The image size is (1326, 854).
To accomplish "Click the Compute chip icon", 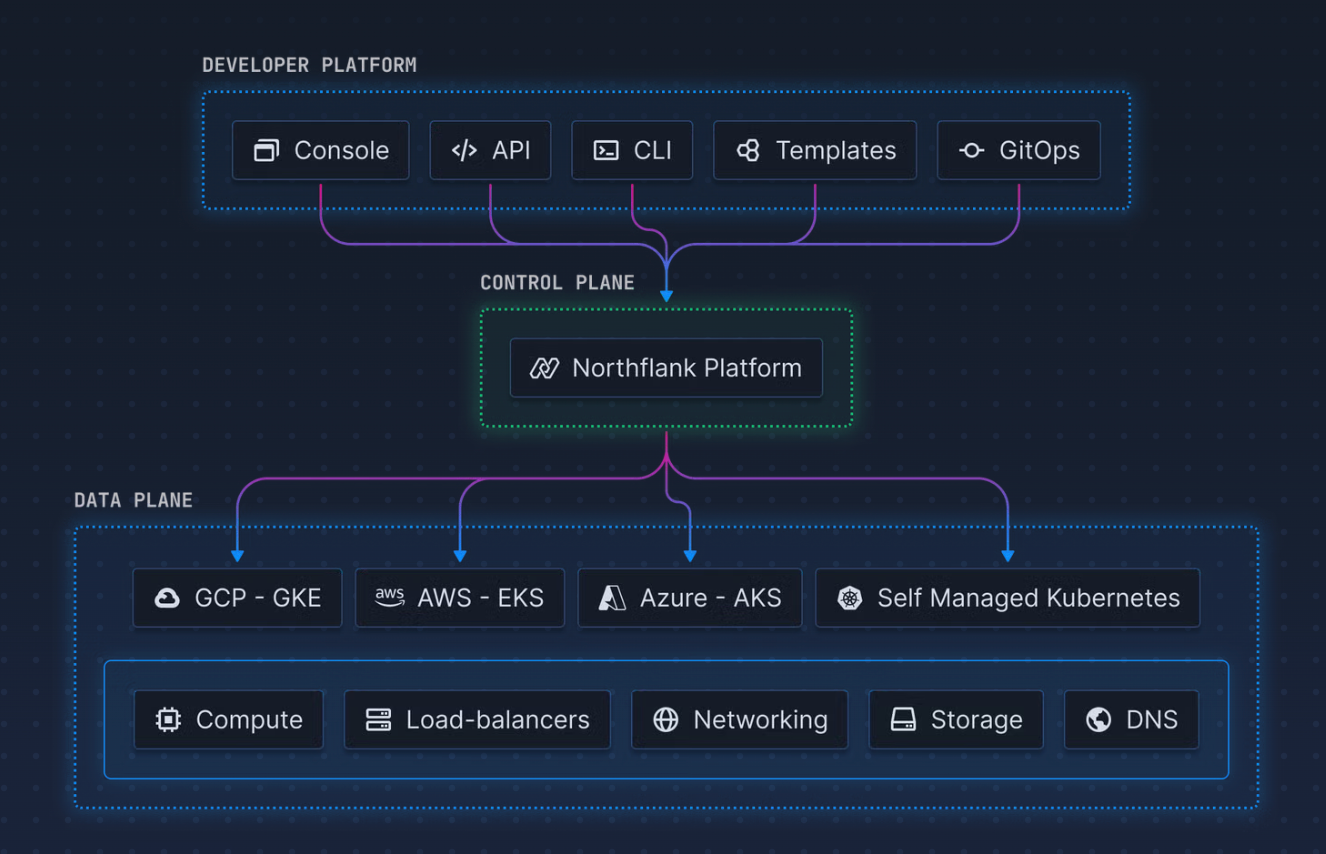I will (168, 720).
